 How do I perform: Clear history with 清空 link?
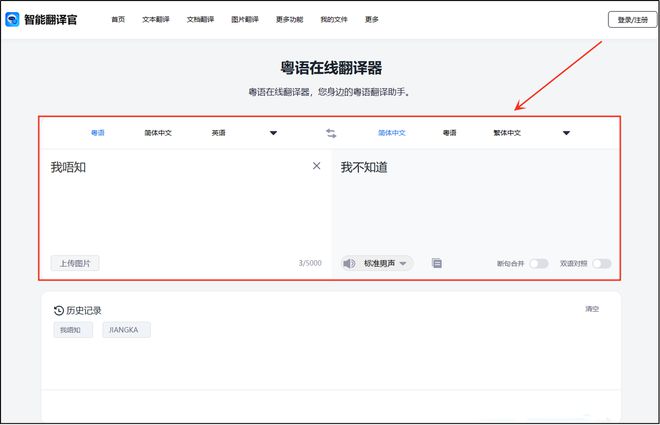[x=592, y=309]
